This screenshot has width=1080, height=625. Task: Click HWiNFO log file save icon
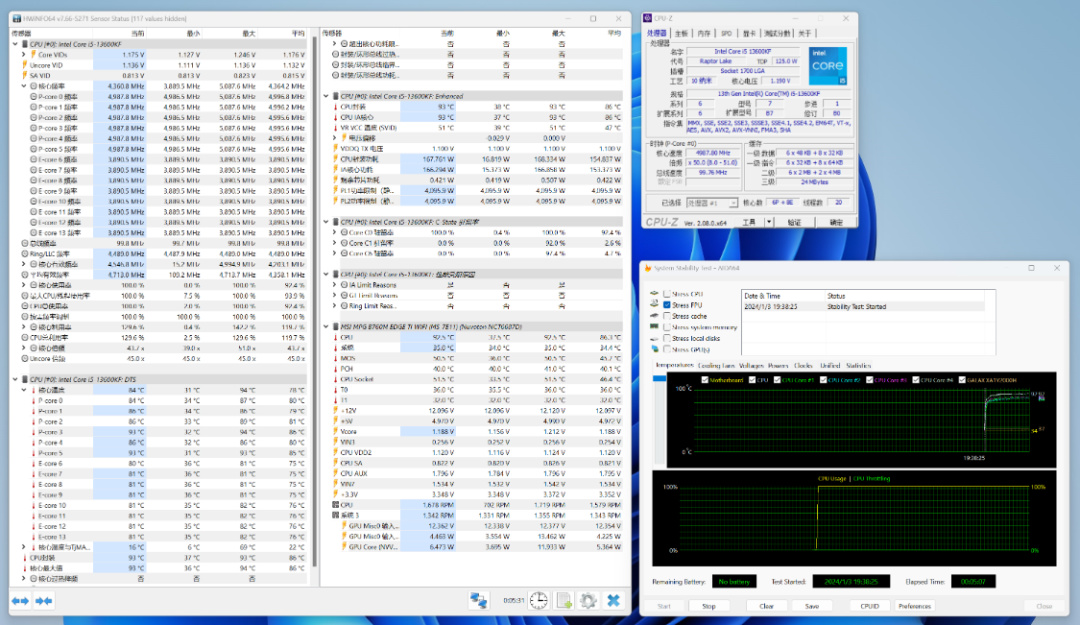click(x=564, y=600)
